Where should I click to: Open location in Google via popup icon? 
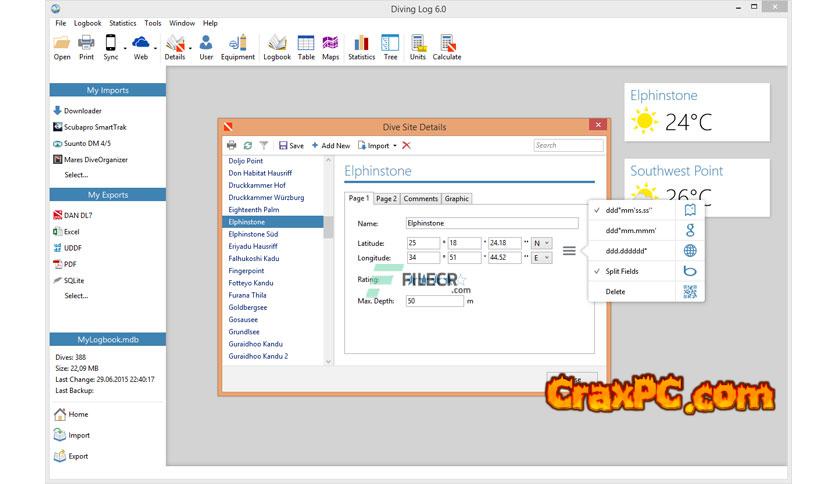click(x=690, y=231)
